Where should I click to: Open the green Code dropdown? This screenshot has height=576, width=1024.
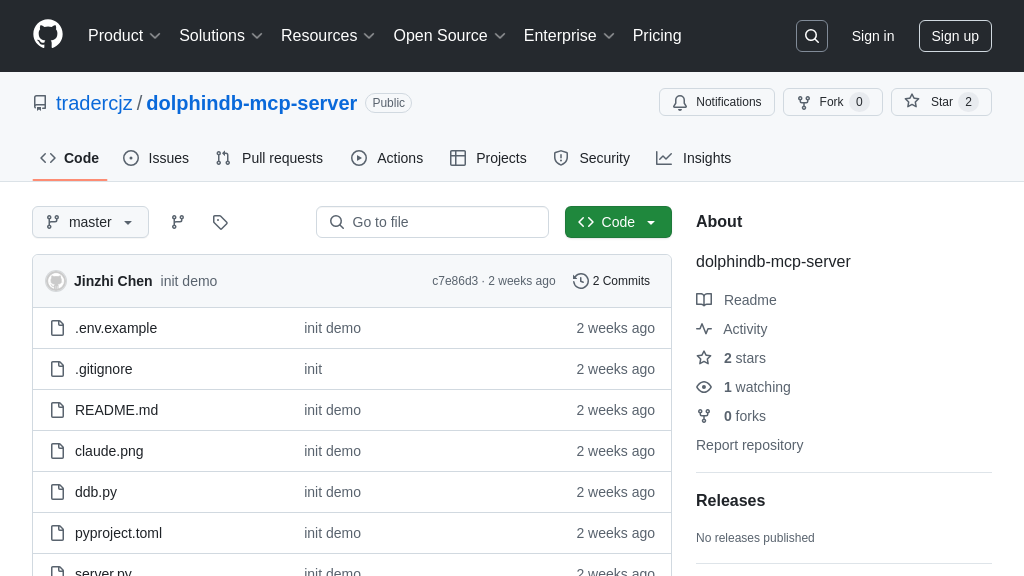point(617,222)
